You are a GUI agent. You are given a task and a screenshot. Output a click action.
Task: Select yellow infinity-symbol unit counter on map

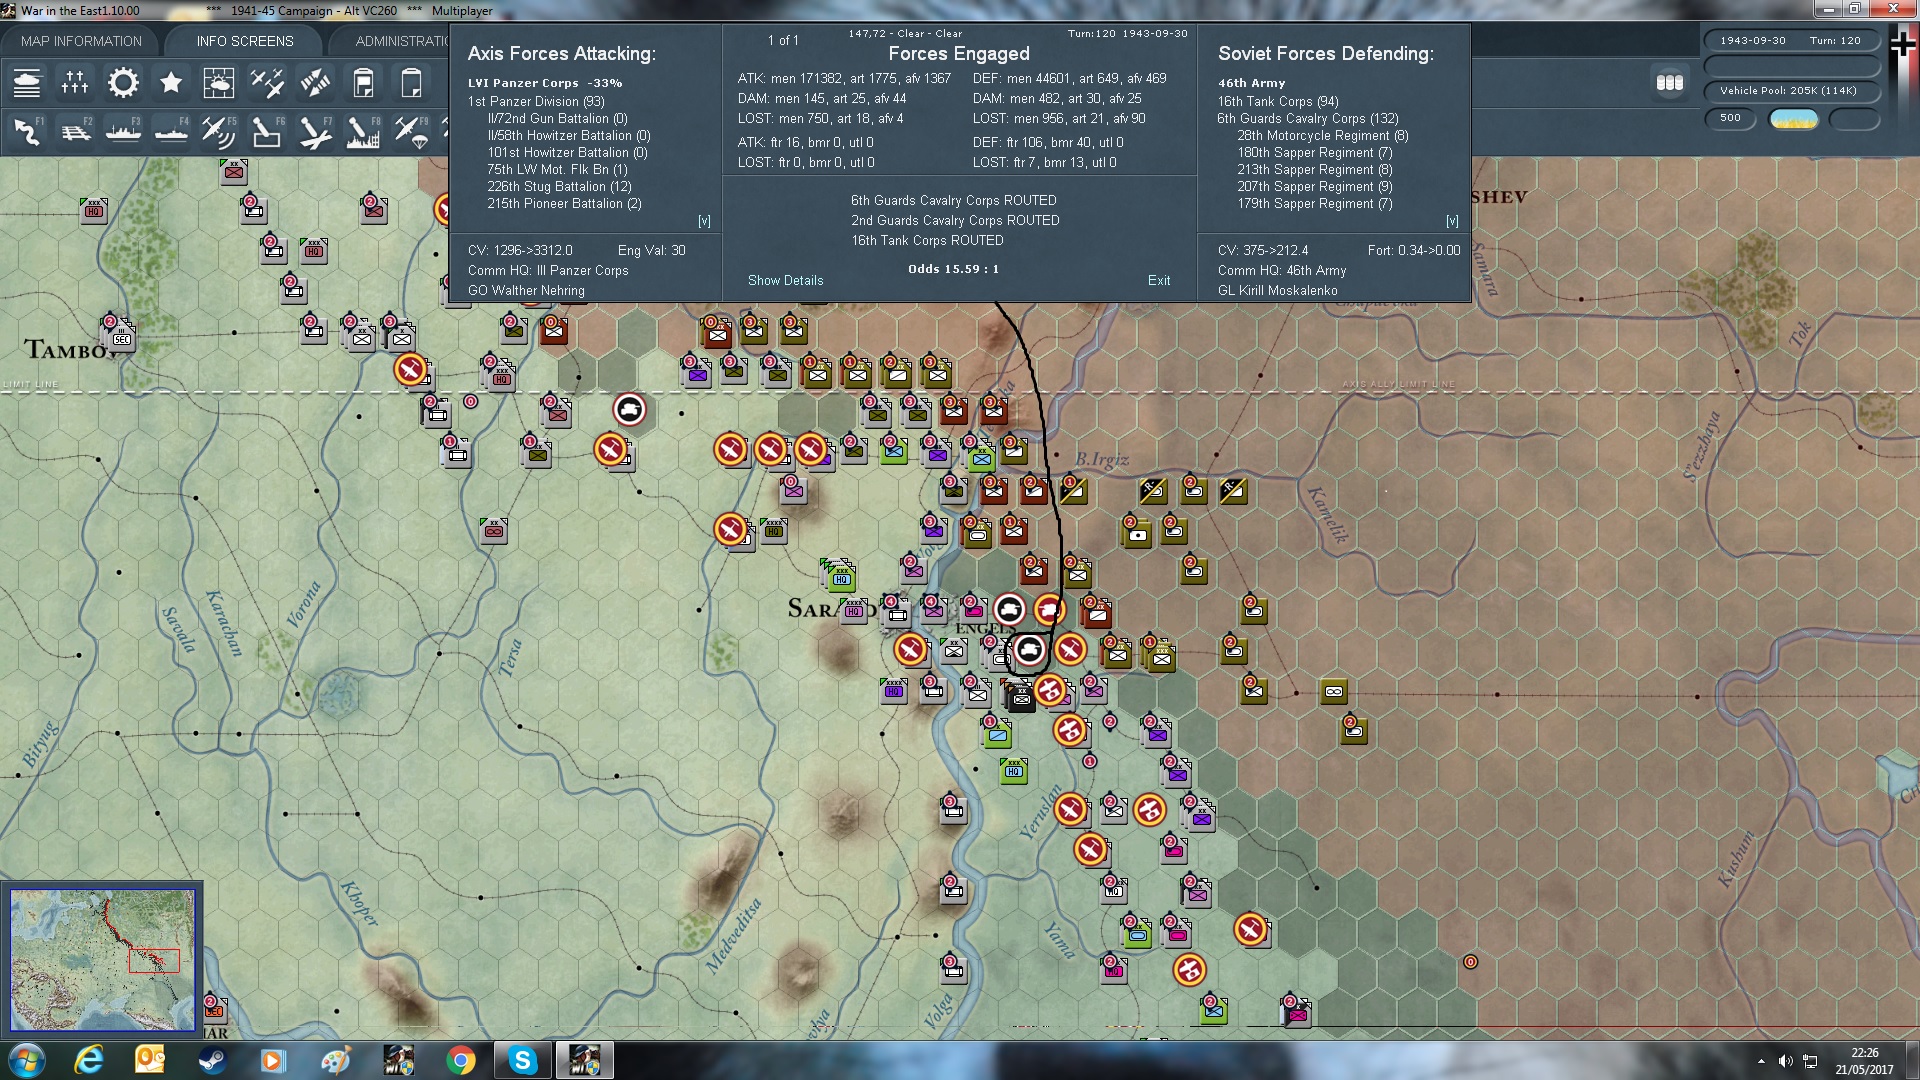(1333, 691)
